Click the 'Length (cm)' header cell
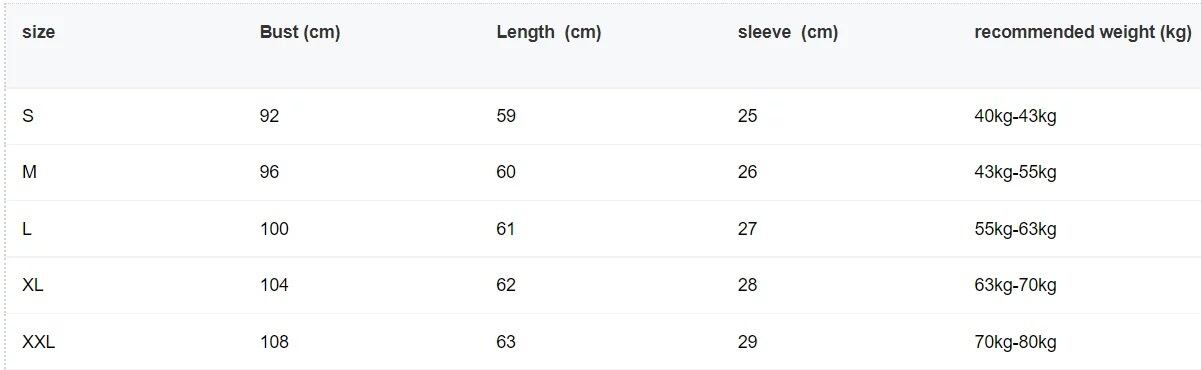The image size is (1201, 370). point(549,32)
